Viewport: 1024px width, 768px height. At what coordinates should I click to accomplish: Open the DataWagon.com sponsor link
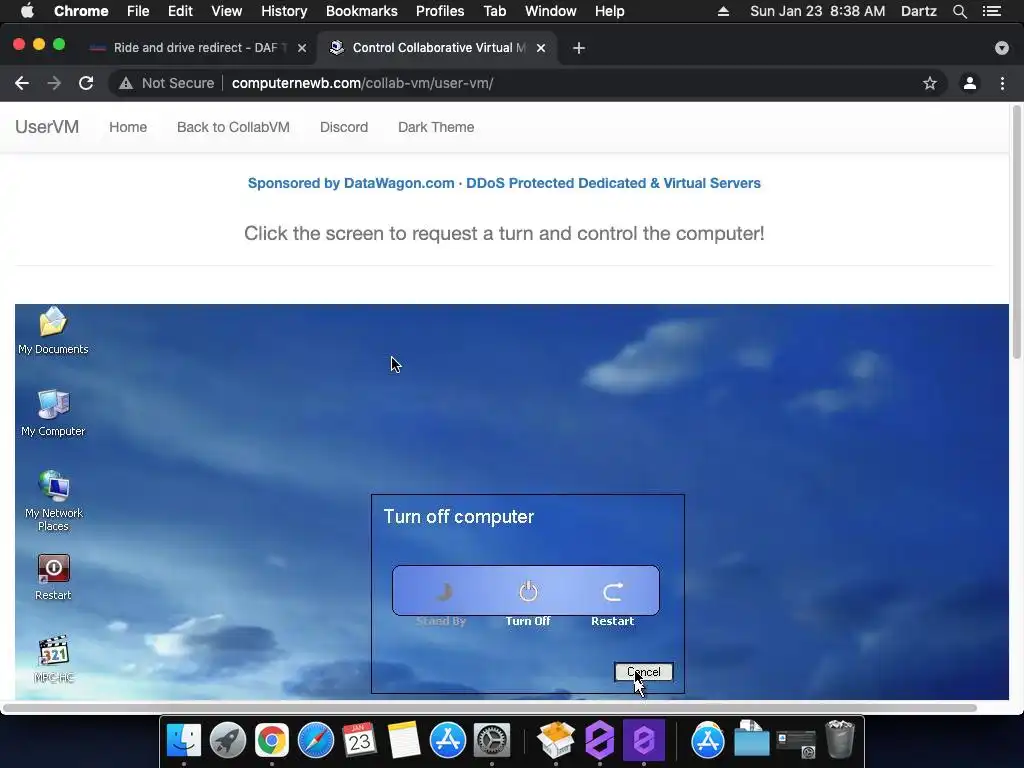coord(504,183)
